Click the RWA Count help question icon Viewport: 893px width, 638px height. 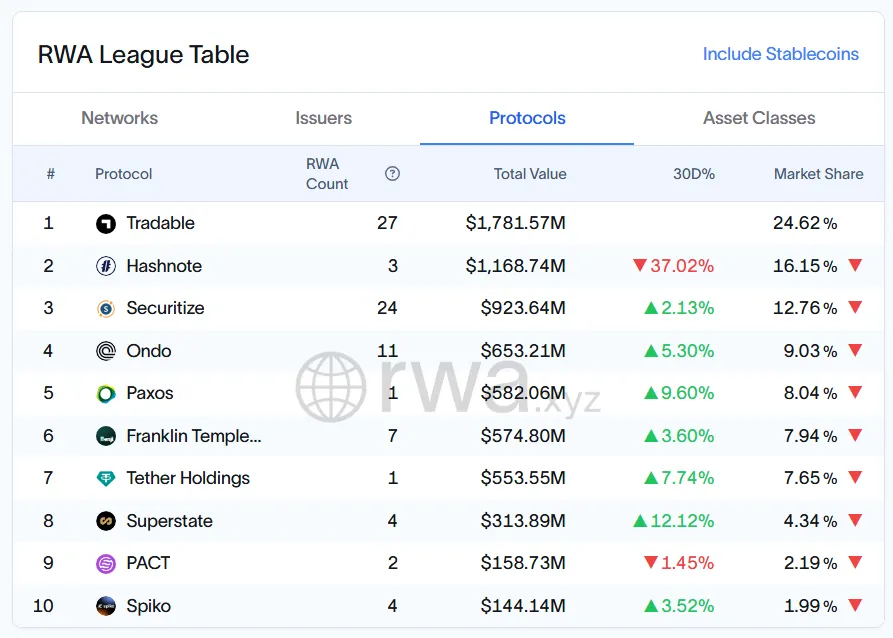392,174
